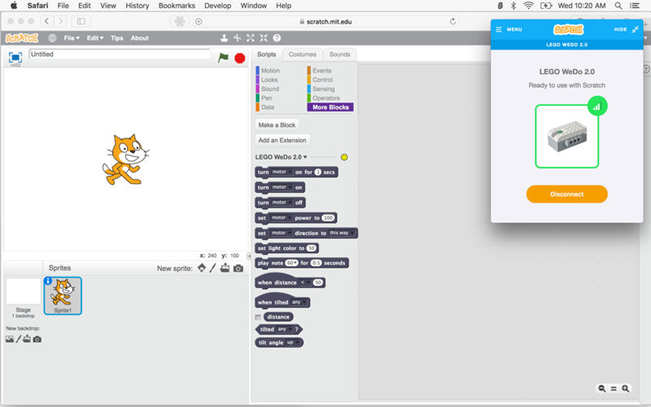Viewport: 651px width, 407px height.
Task: Upload backdrop from file
Action: (27, 339)
